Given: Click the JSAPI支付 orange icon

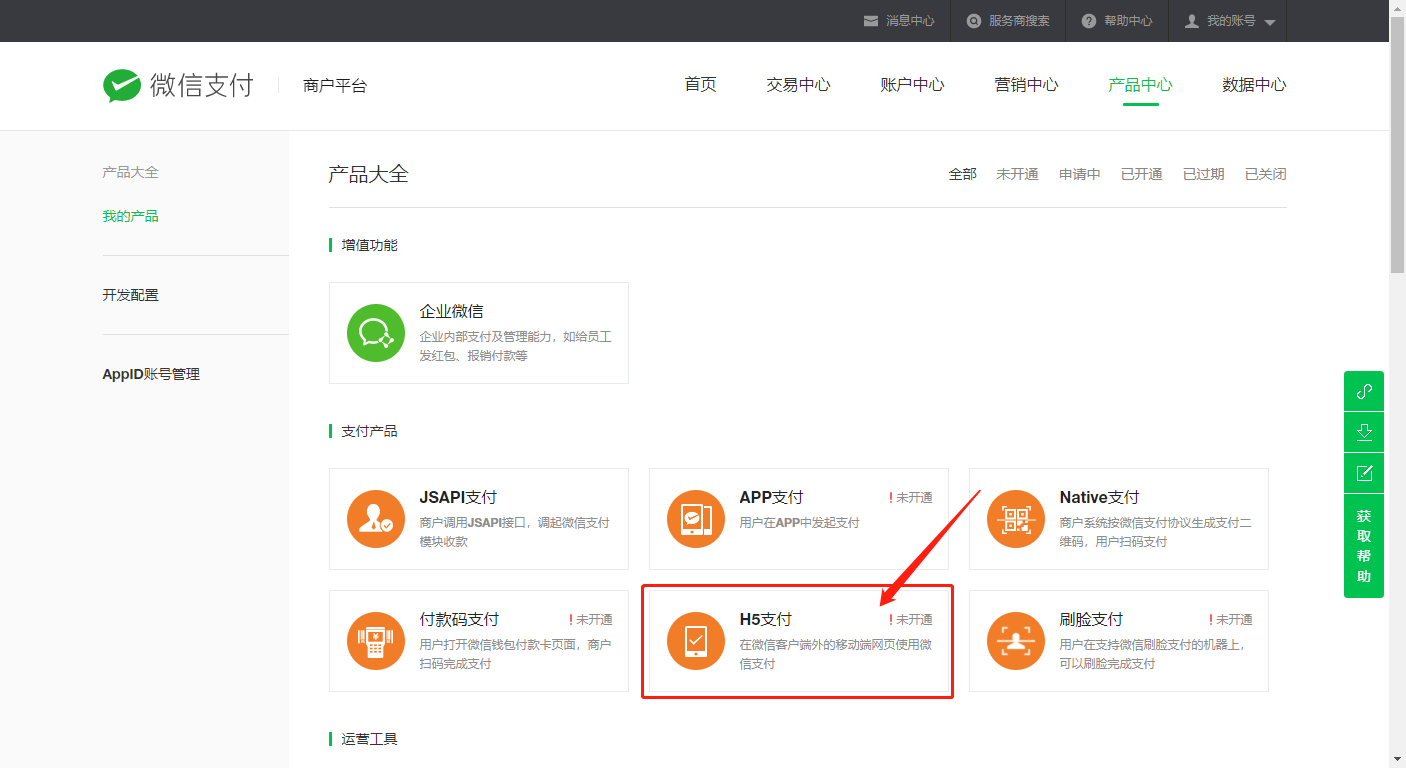Looking at the screenshot, I should tap(376, 519).
